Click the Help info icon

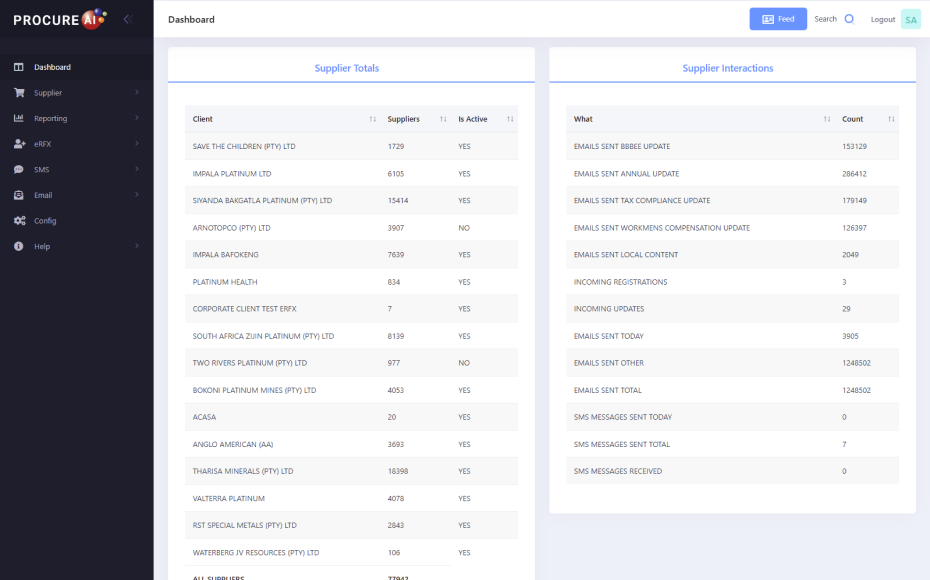tap(18, 246)
